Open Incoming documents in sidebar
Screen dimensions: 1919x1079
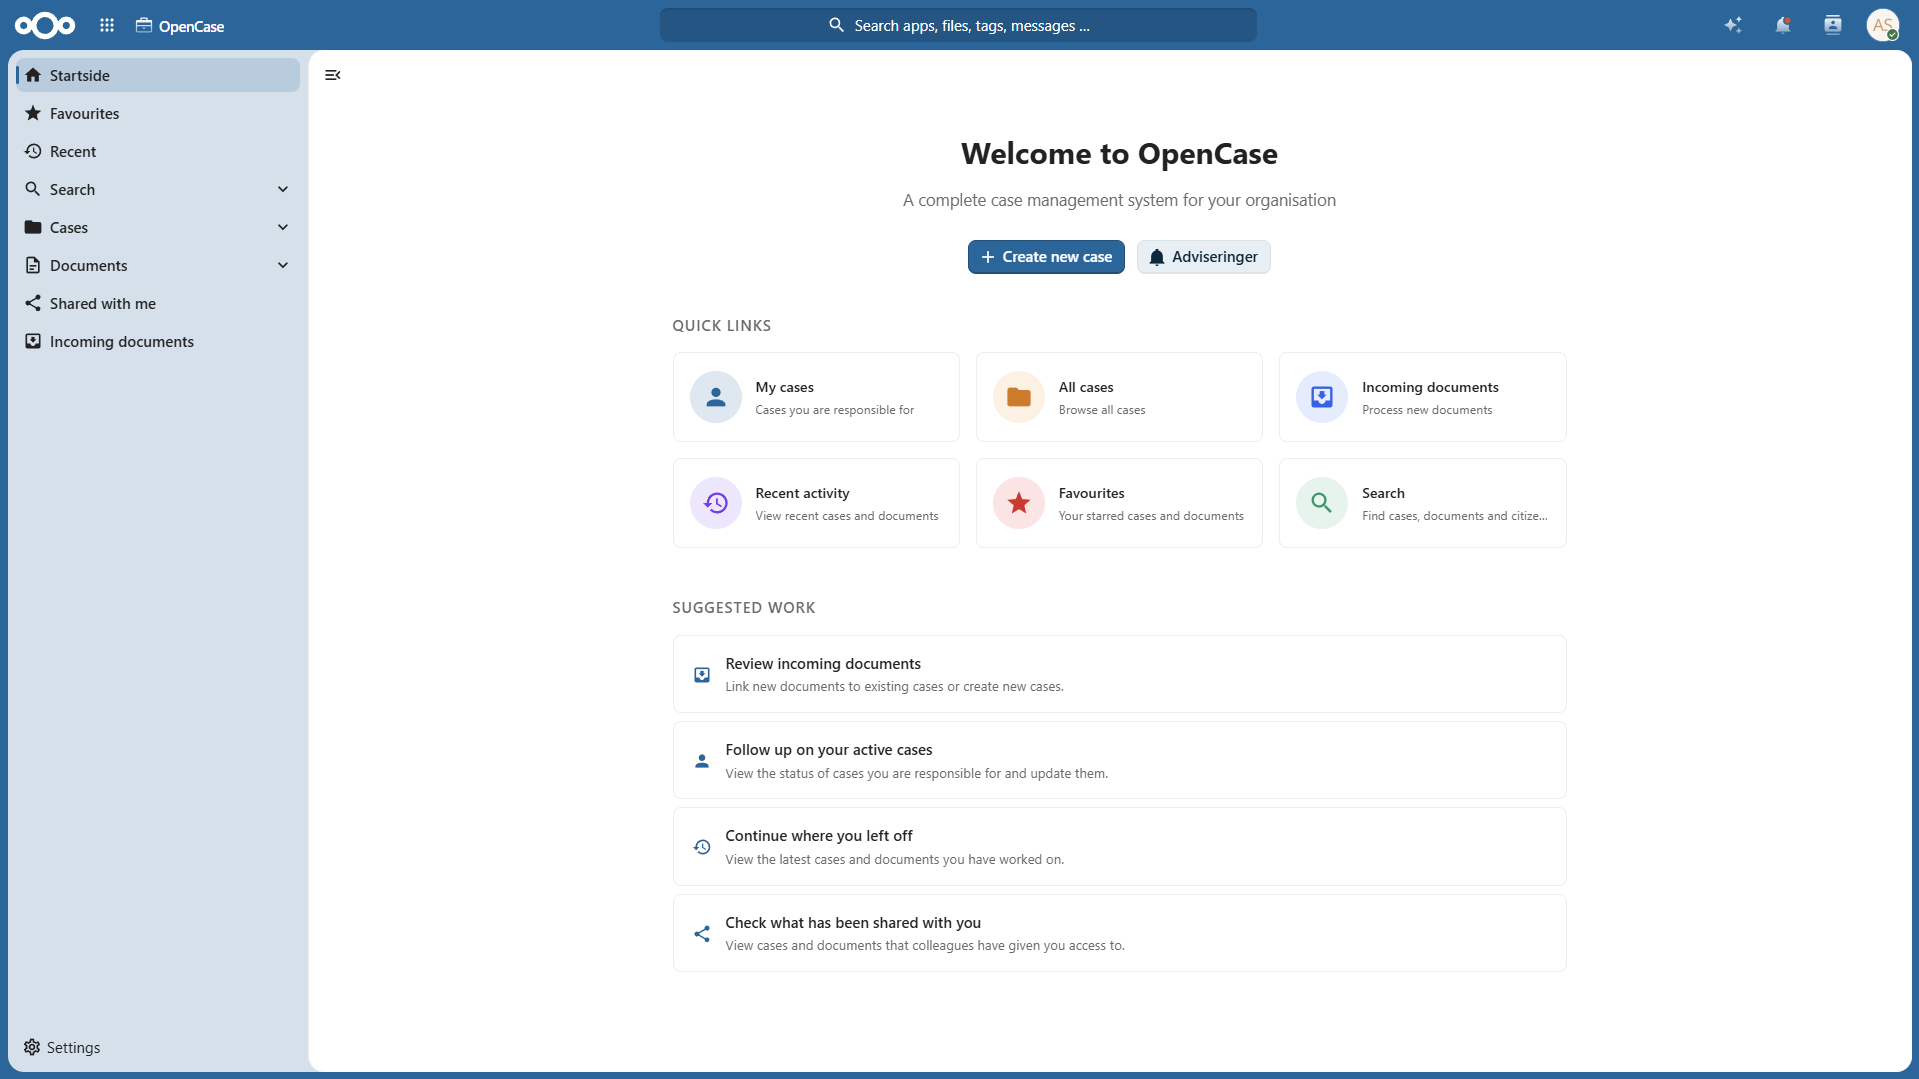(158, 341)
